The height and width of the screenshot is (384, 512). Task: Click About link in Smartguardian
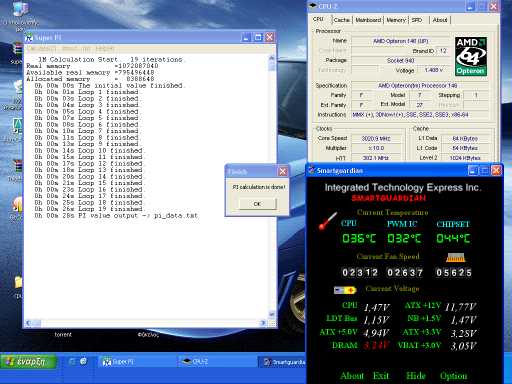[352, 376]
